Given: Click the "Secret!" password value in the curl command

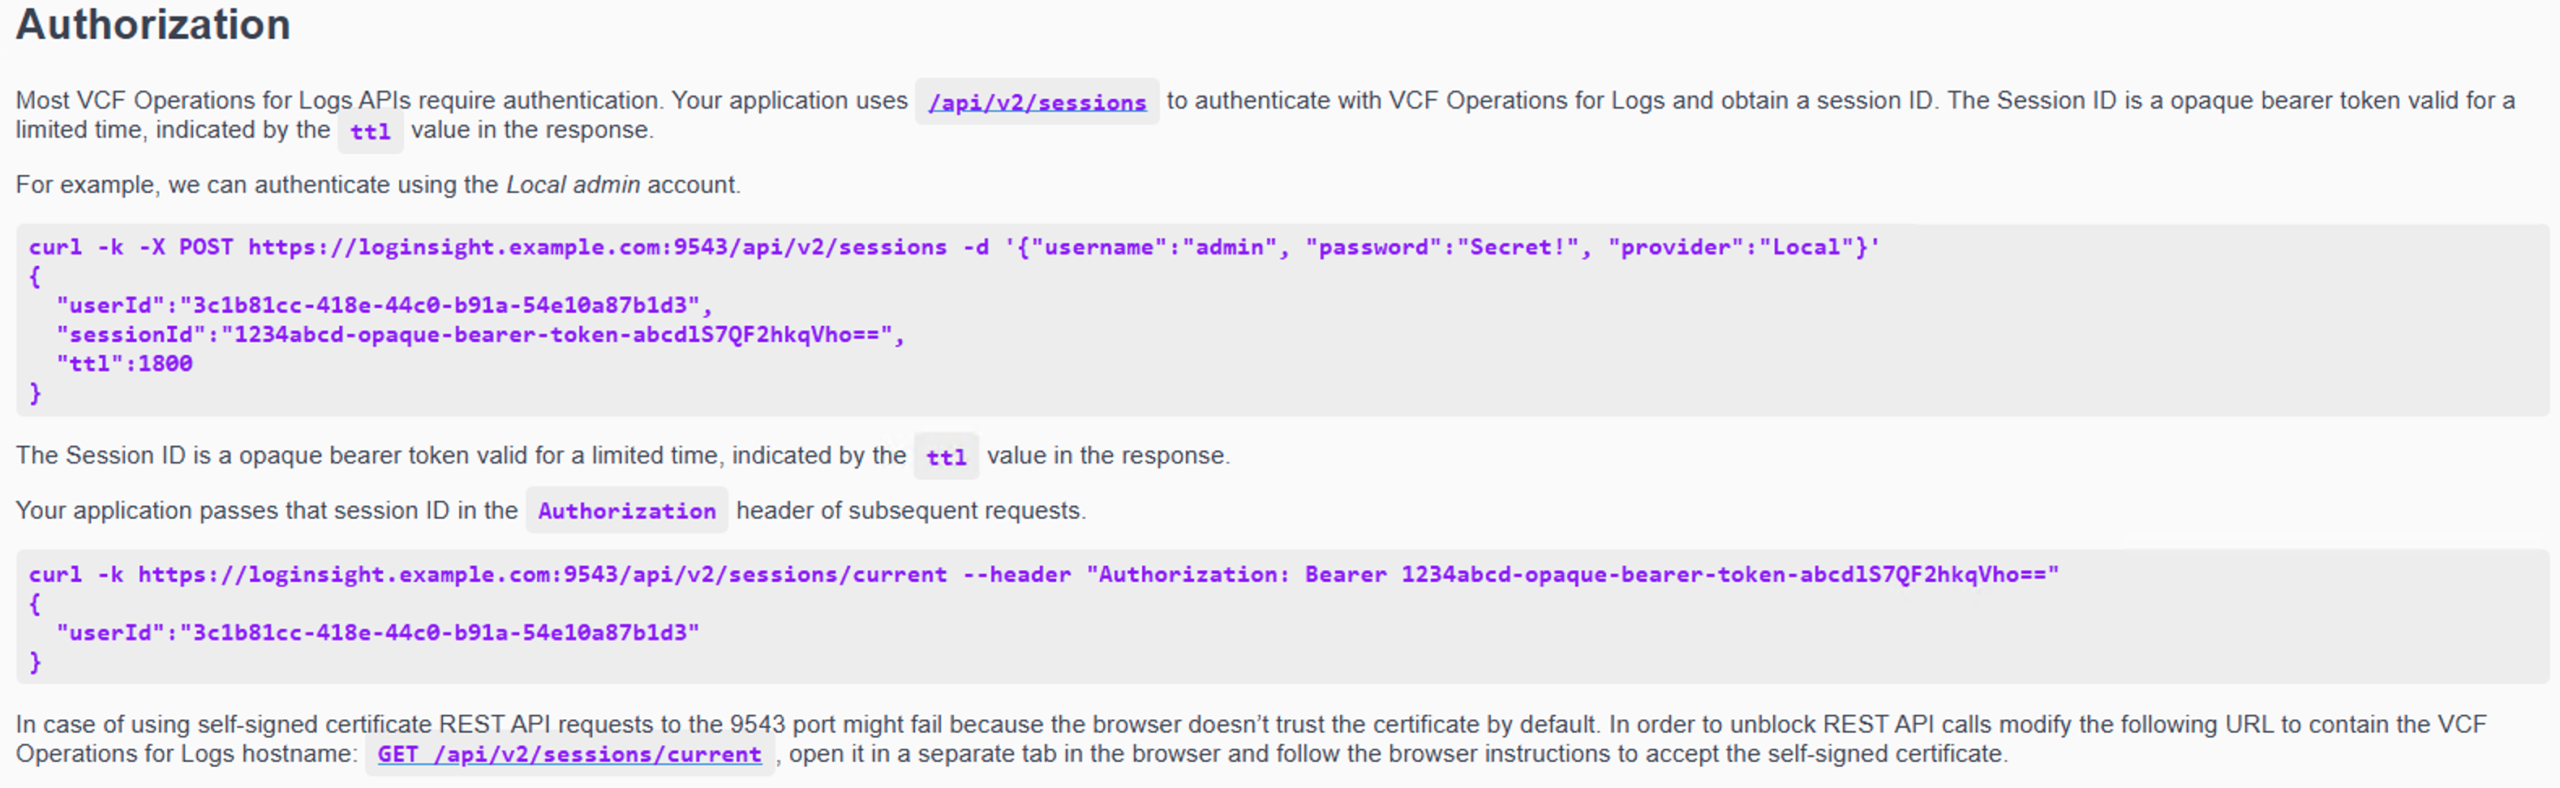Looking at the screenshot, I should pyautogui.click(x=1516, y=247).
